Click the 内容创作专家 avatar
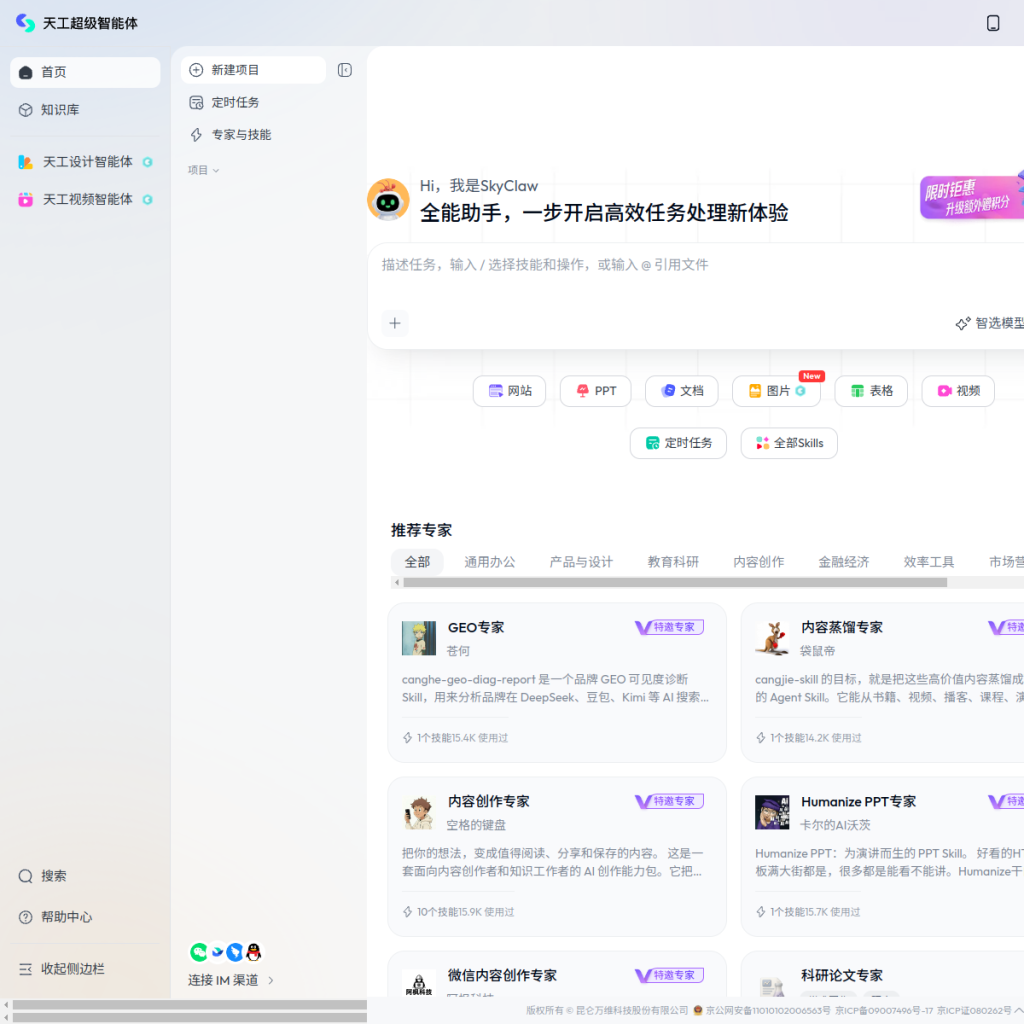The image size is (1024, 1024). pos(419,812)
